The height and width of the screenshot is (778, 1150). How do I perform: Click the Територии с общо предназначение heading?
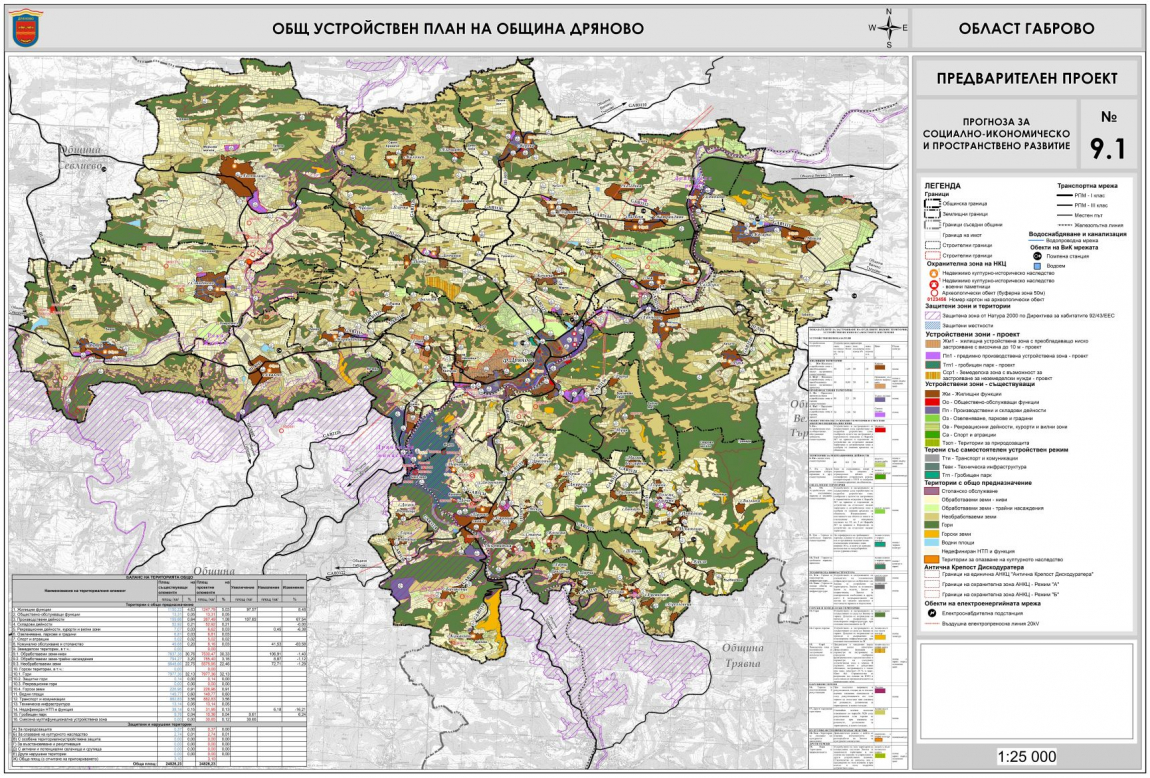(x=978, y=483)
